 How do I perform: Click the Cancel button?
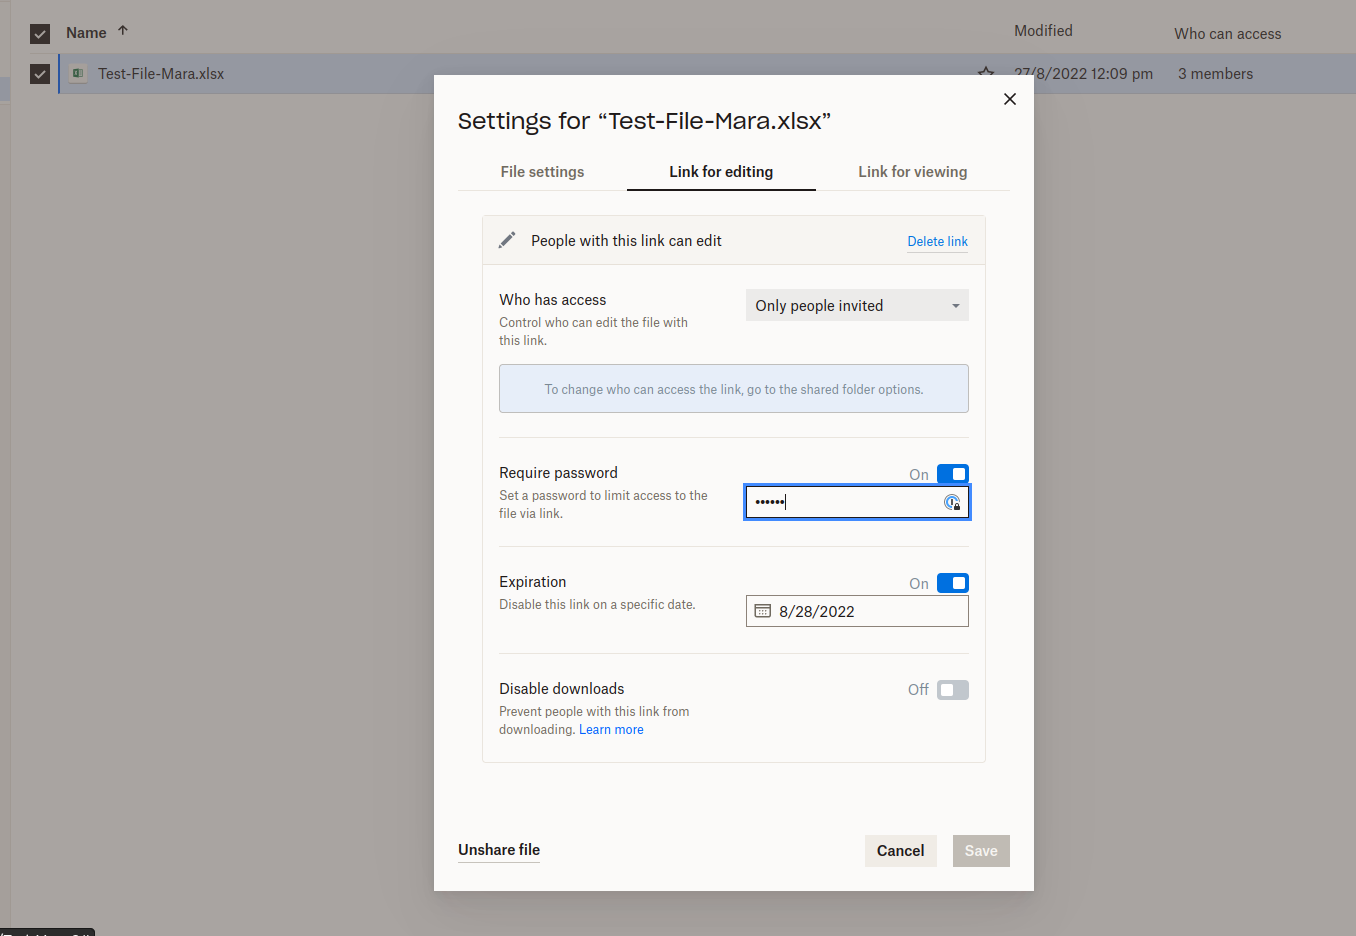[x=900, y=851]
